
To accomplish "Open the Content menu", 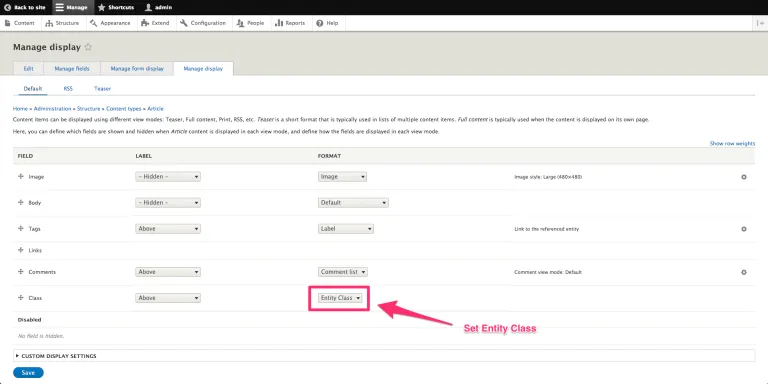I will coord(20,23).
